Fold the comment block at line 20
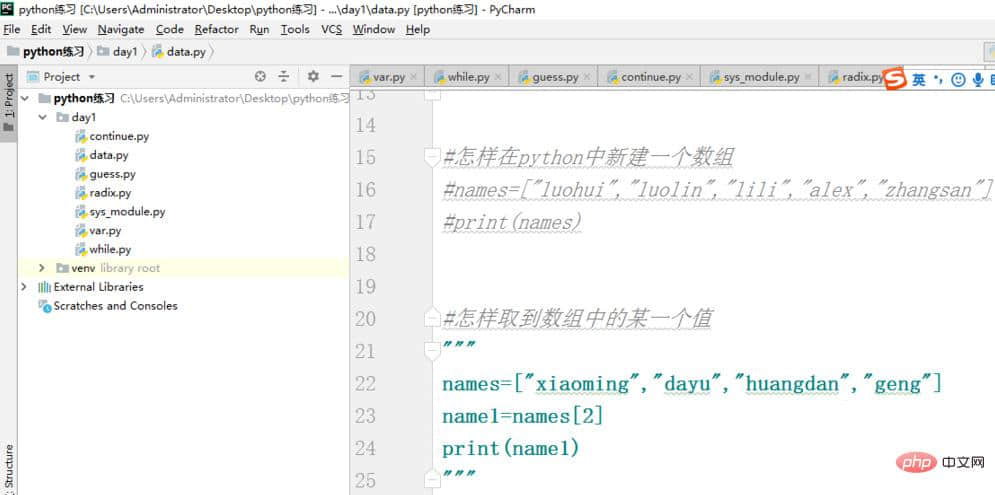Image resolution: width=995 pixels, height=495 pixels. coord(432,319)
